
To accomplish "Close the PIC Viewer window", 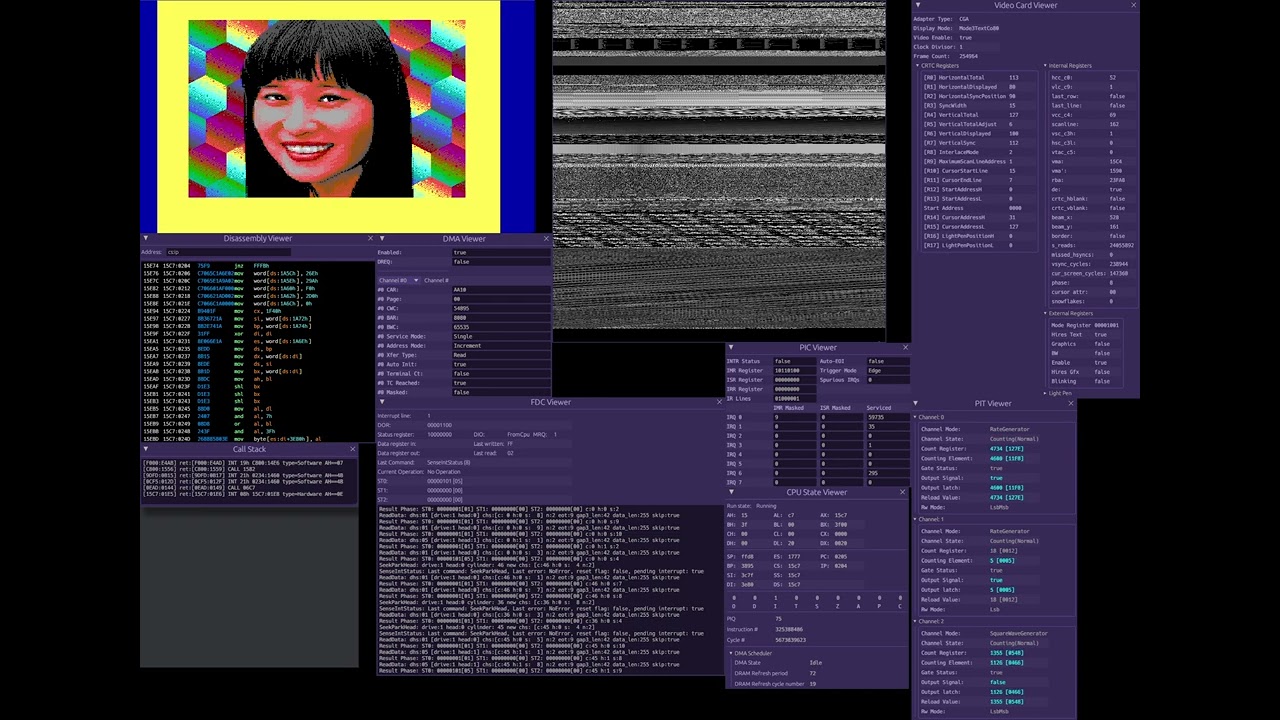I will 905,347.
